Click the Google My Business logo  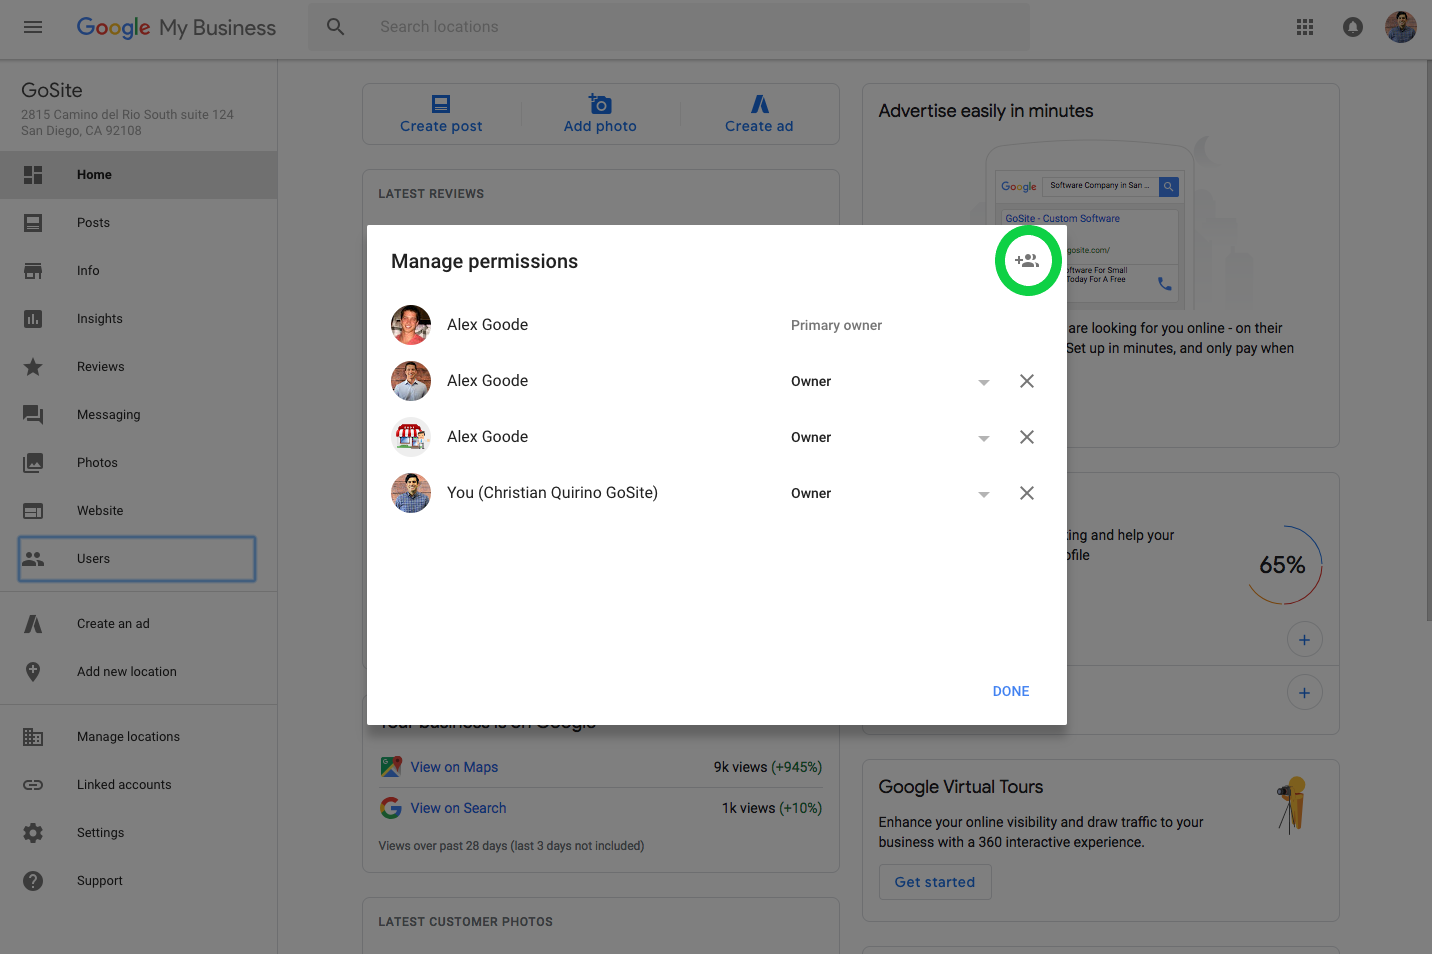176,27
